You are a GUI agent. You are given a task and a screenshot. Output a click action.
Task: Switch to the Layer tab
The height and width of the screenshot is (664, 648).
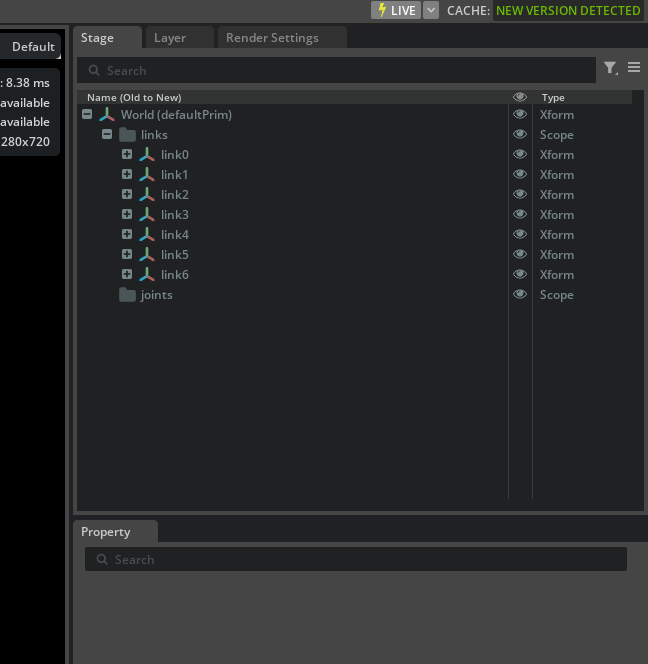tap(170, 38)
